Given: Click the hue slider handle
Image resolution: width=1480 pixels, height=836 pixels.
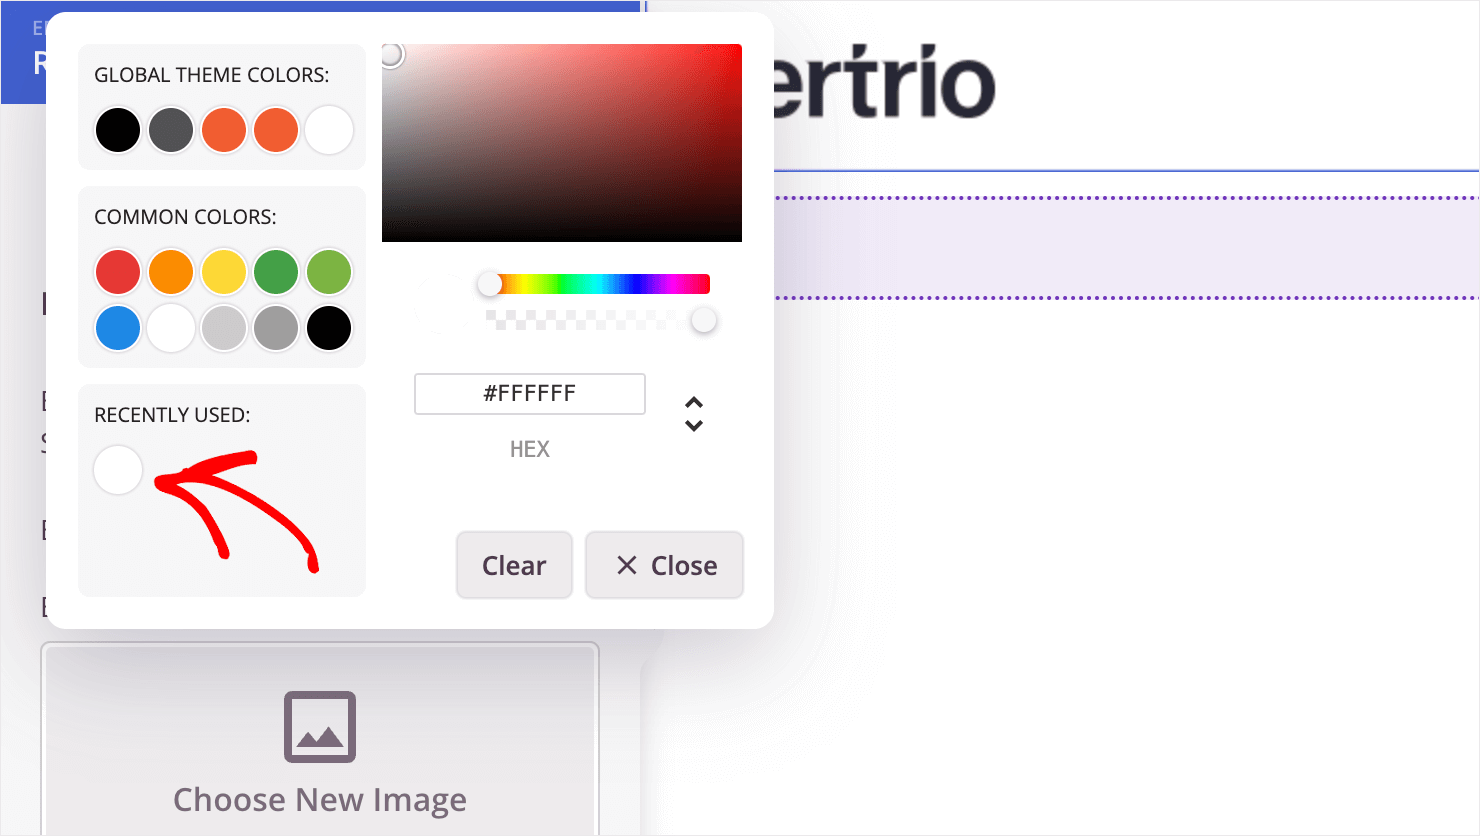Looking at the screenshot, I should (489, 284).
